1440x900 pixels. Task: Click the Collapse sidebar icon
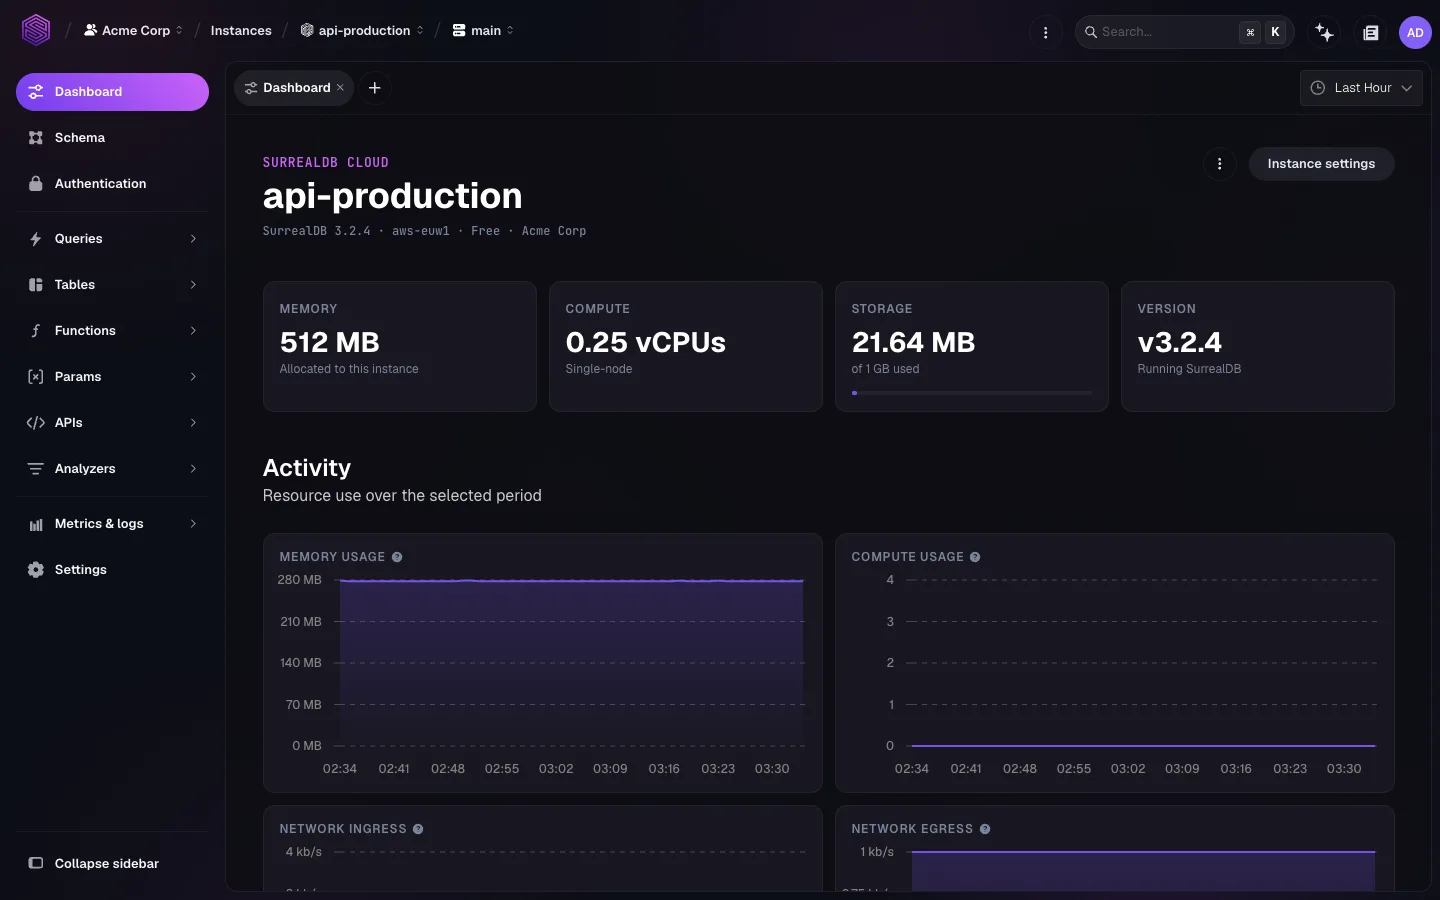click(x=36, y=864)
